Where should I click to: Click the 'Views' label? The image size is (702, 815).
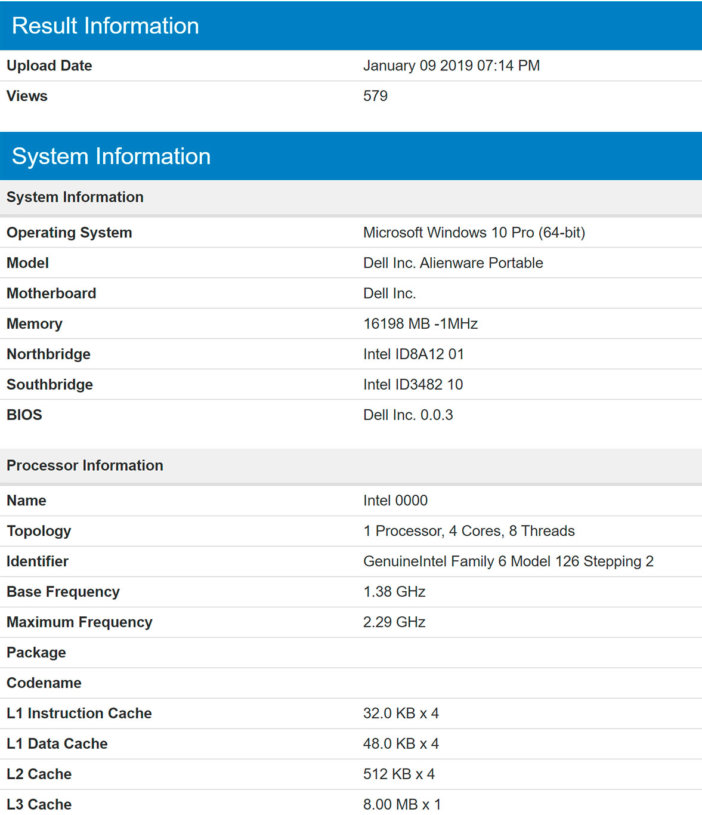click(x=27, y=96)
